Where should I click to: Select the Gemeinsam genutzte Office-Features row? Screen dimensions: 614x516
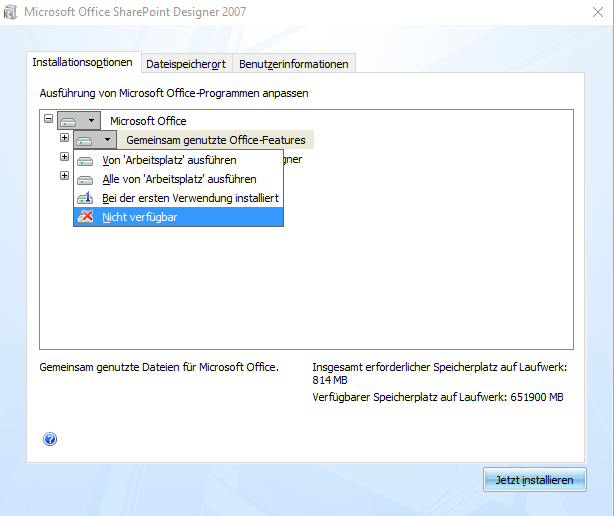216,140
